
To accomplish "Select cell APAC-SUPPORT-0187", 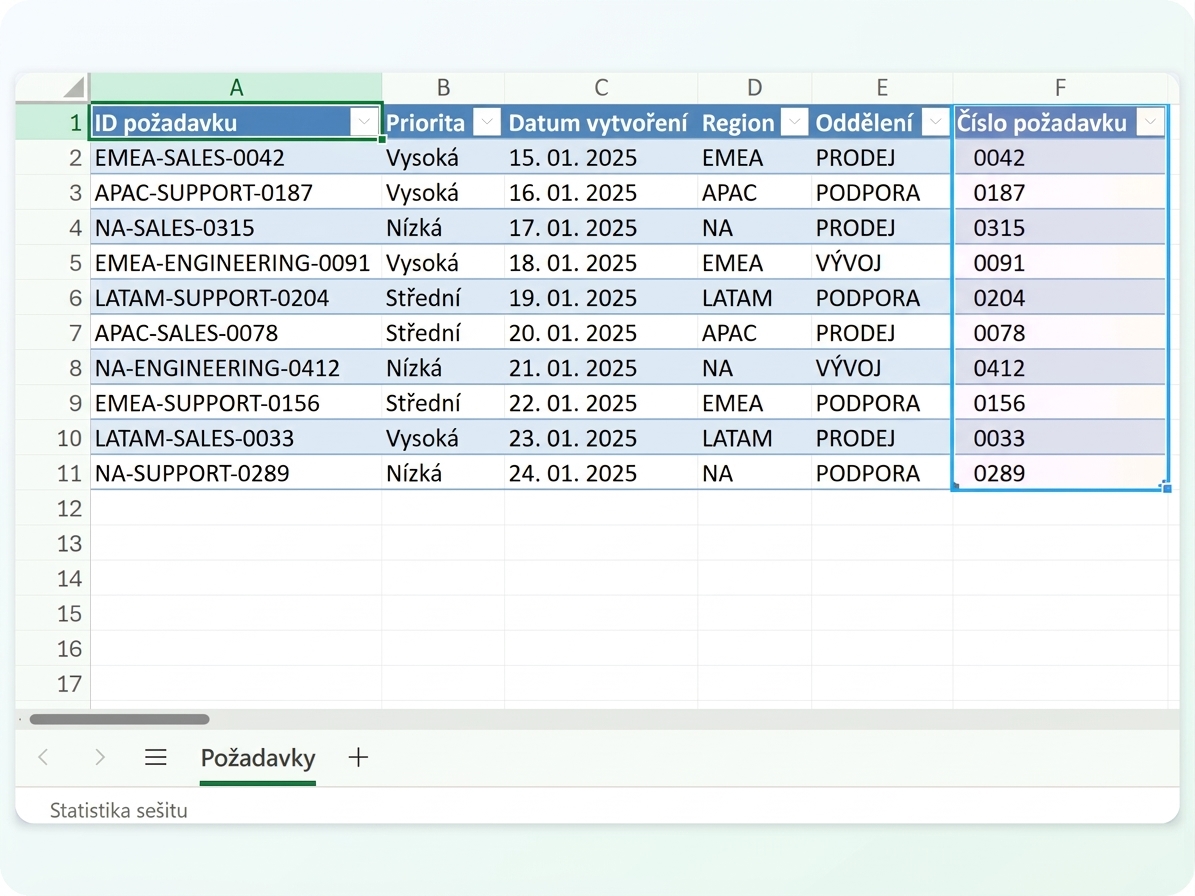I will point(236,193).
